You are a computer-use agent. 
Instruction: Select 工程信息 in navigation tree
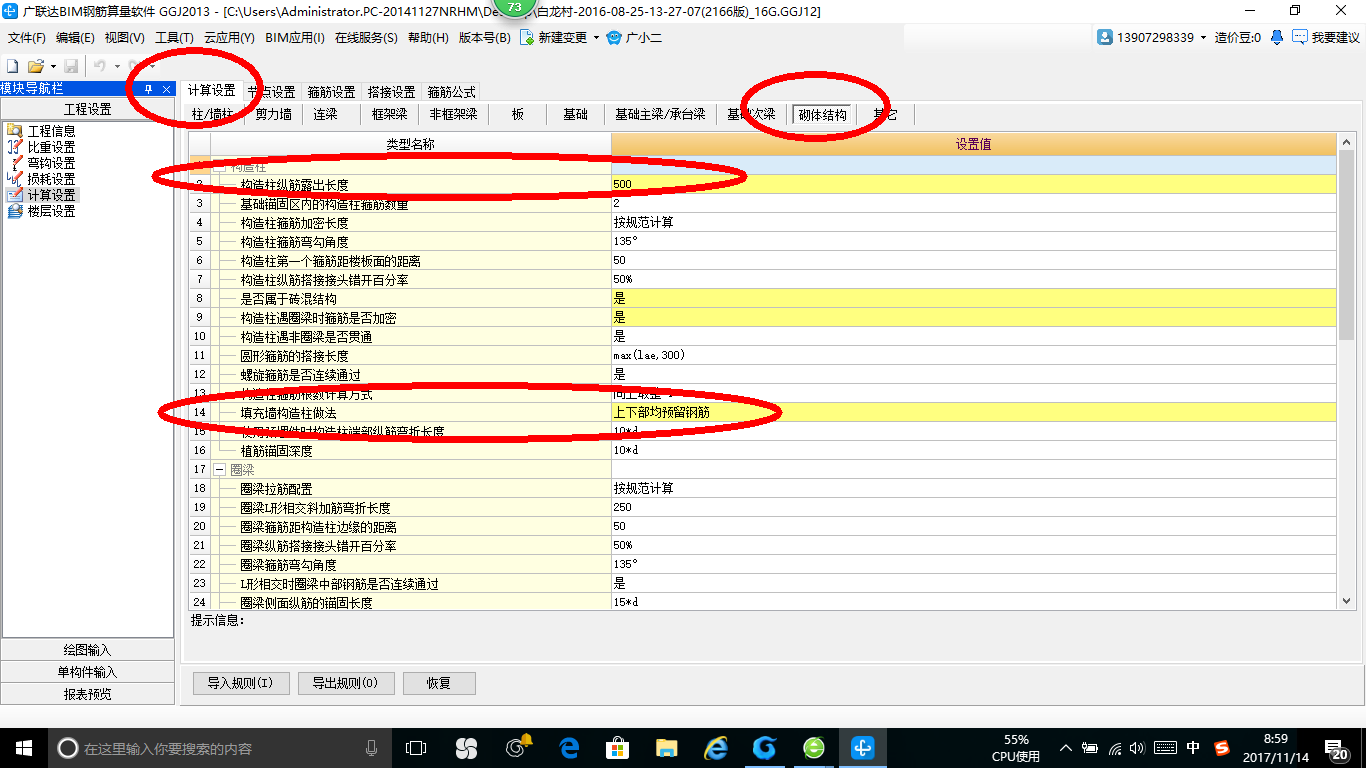pyautogui.click(x=51, y=131)
